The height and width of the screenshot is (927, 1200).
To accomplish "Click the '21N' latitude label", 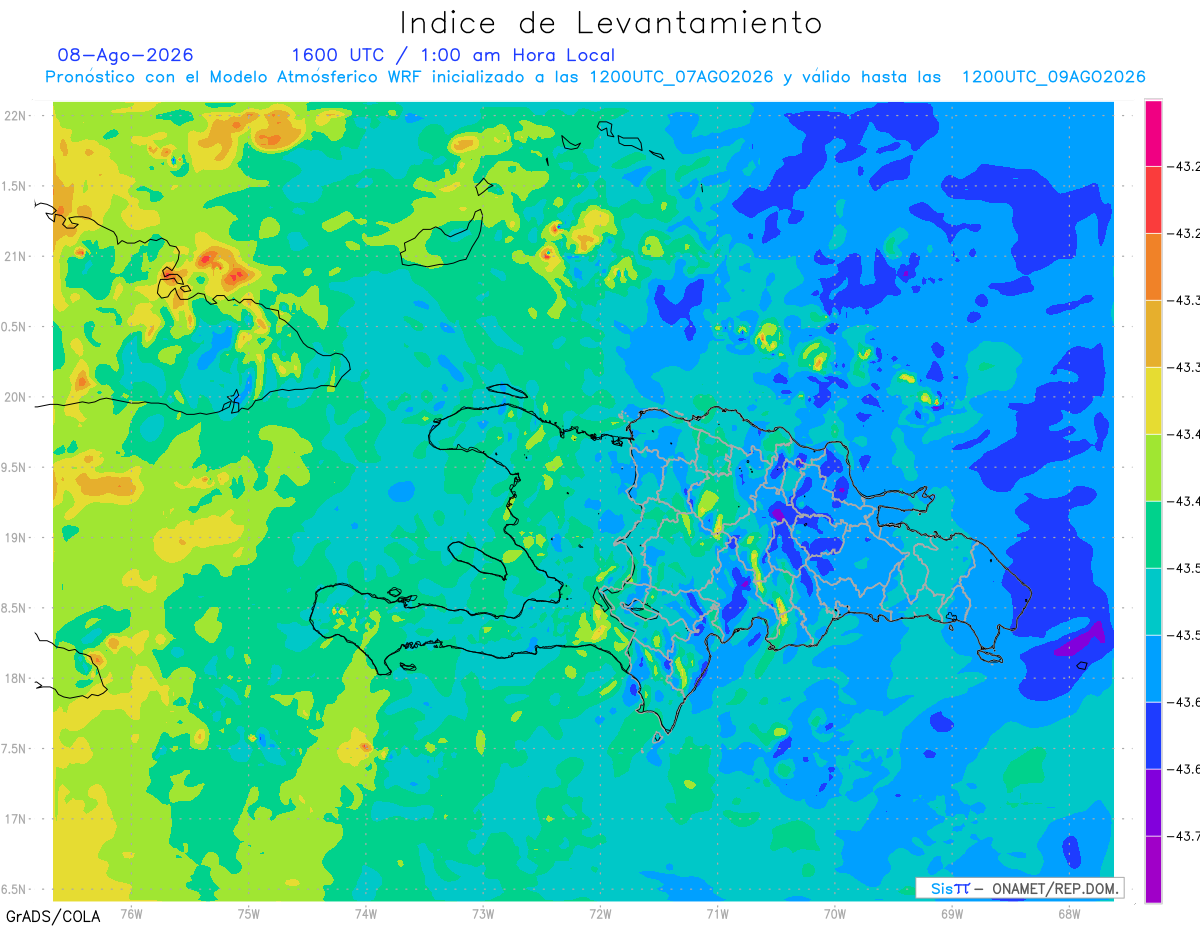I will click(15, 257).
